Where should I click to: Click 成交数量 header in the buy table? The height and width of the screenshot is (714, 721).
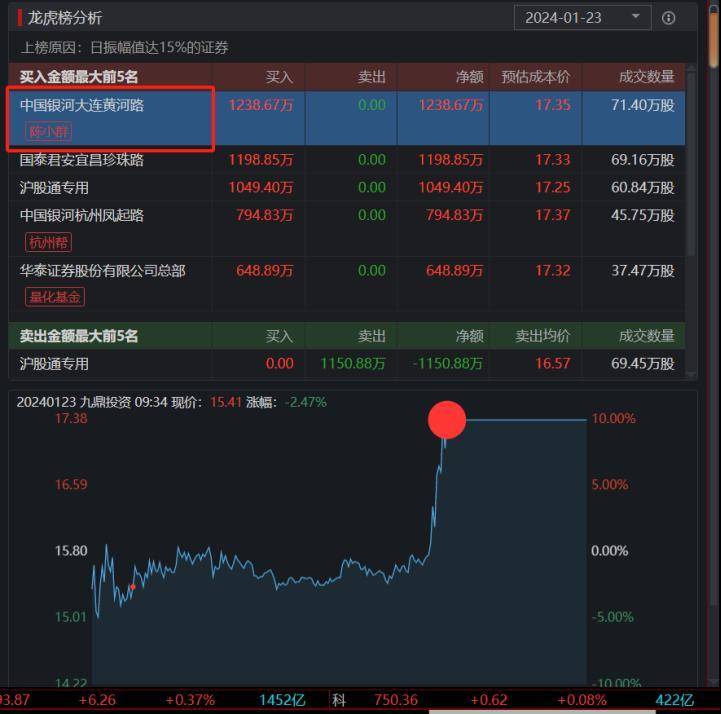point(647,77)
